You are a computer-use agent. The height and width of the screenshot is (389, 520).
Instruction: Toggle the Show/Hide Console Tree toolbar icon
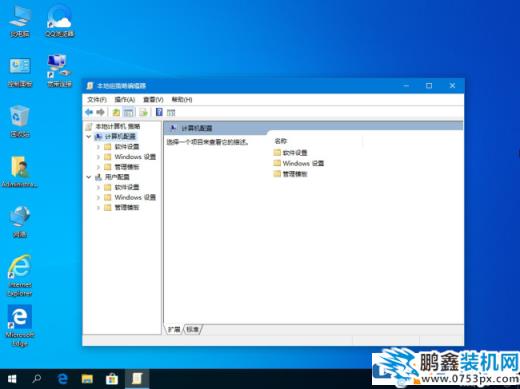(128, 112)
